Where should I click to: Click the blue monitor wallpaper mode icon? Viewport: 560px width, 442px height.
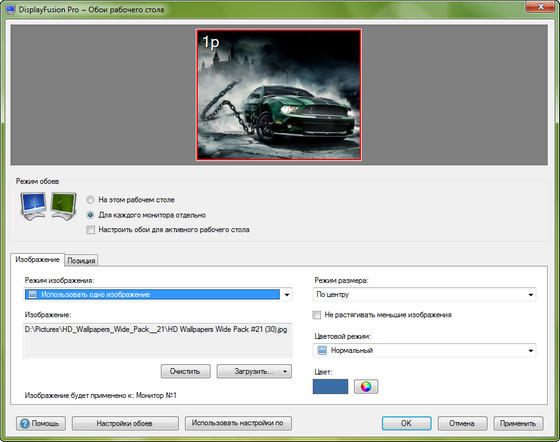coord(34,206)
